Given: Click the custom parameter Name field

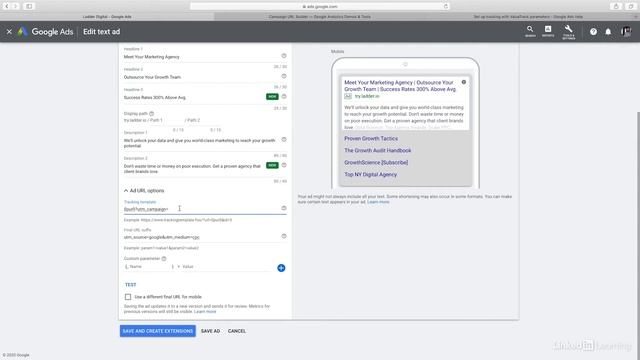Looking at the screenshot, I should point(149,267).
